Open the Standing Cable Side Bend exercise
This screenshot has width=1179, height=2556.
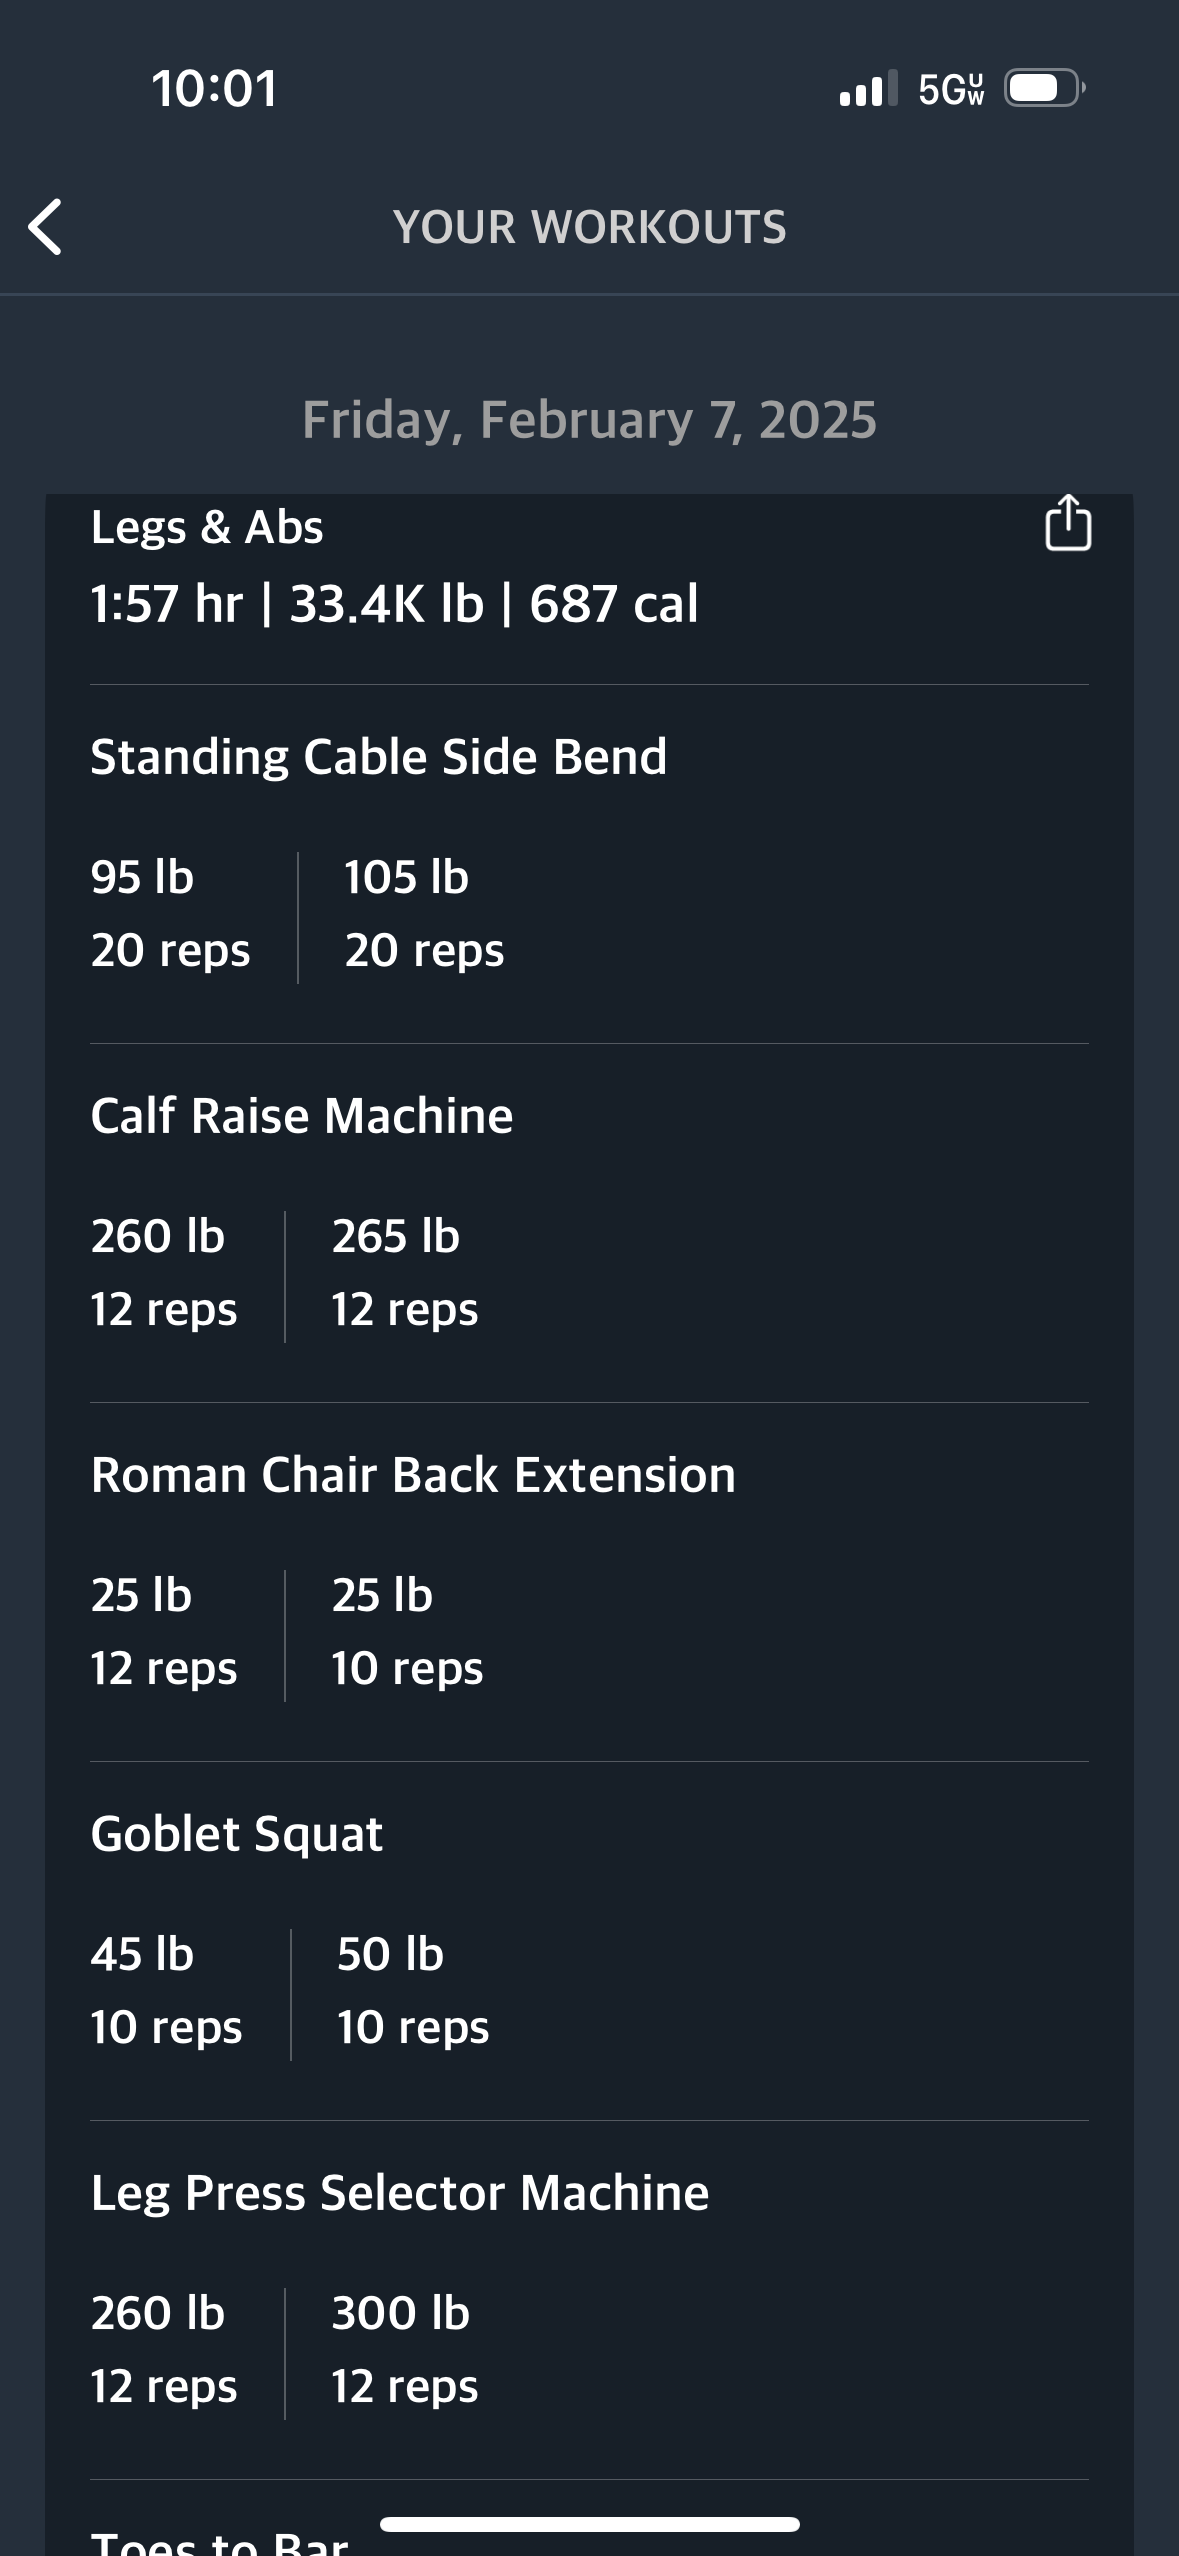378,757
